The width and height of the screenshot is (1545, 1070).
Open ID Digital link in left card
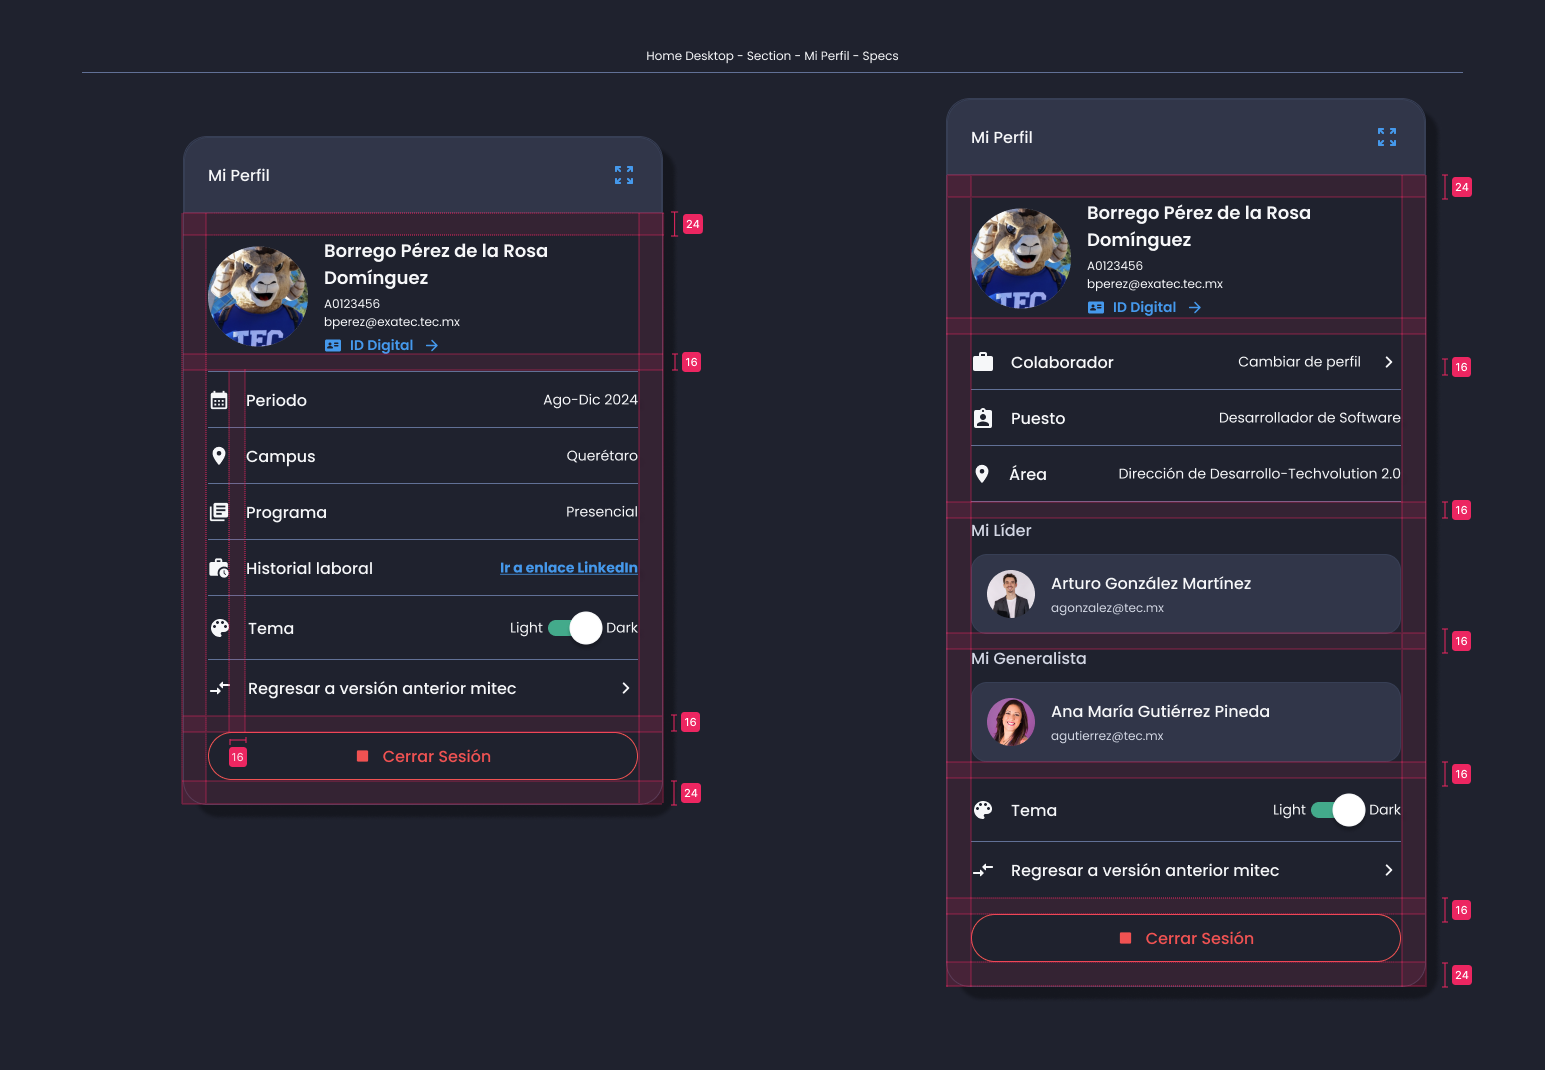(x=382, y=345)
